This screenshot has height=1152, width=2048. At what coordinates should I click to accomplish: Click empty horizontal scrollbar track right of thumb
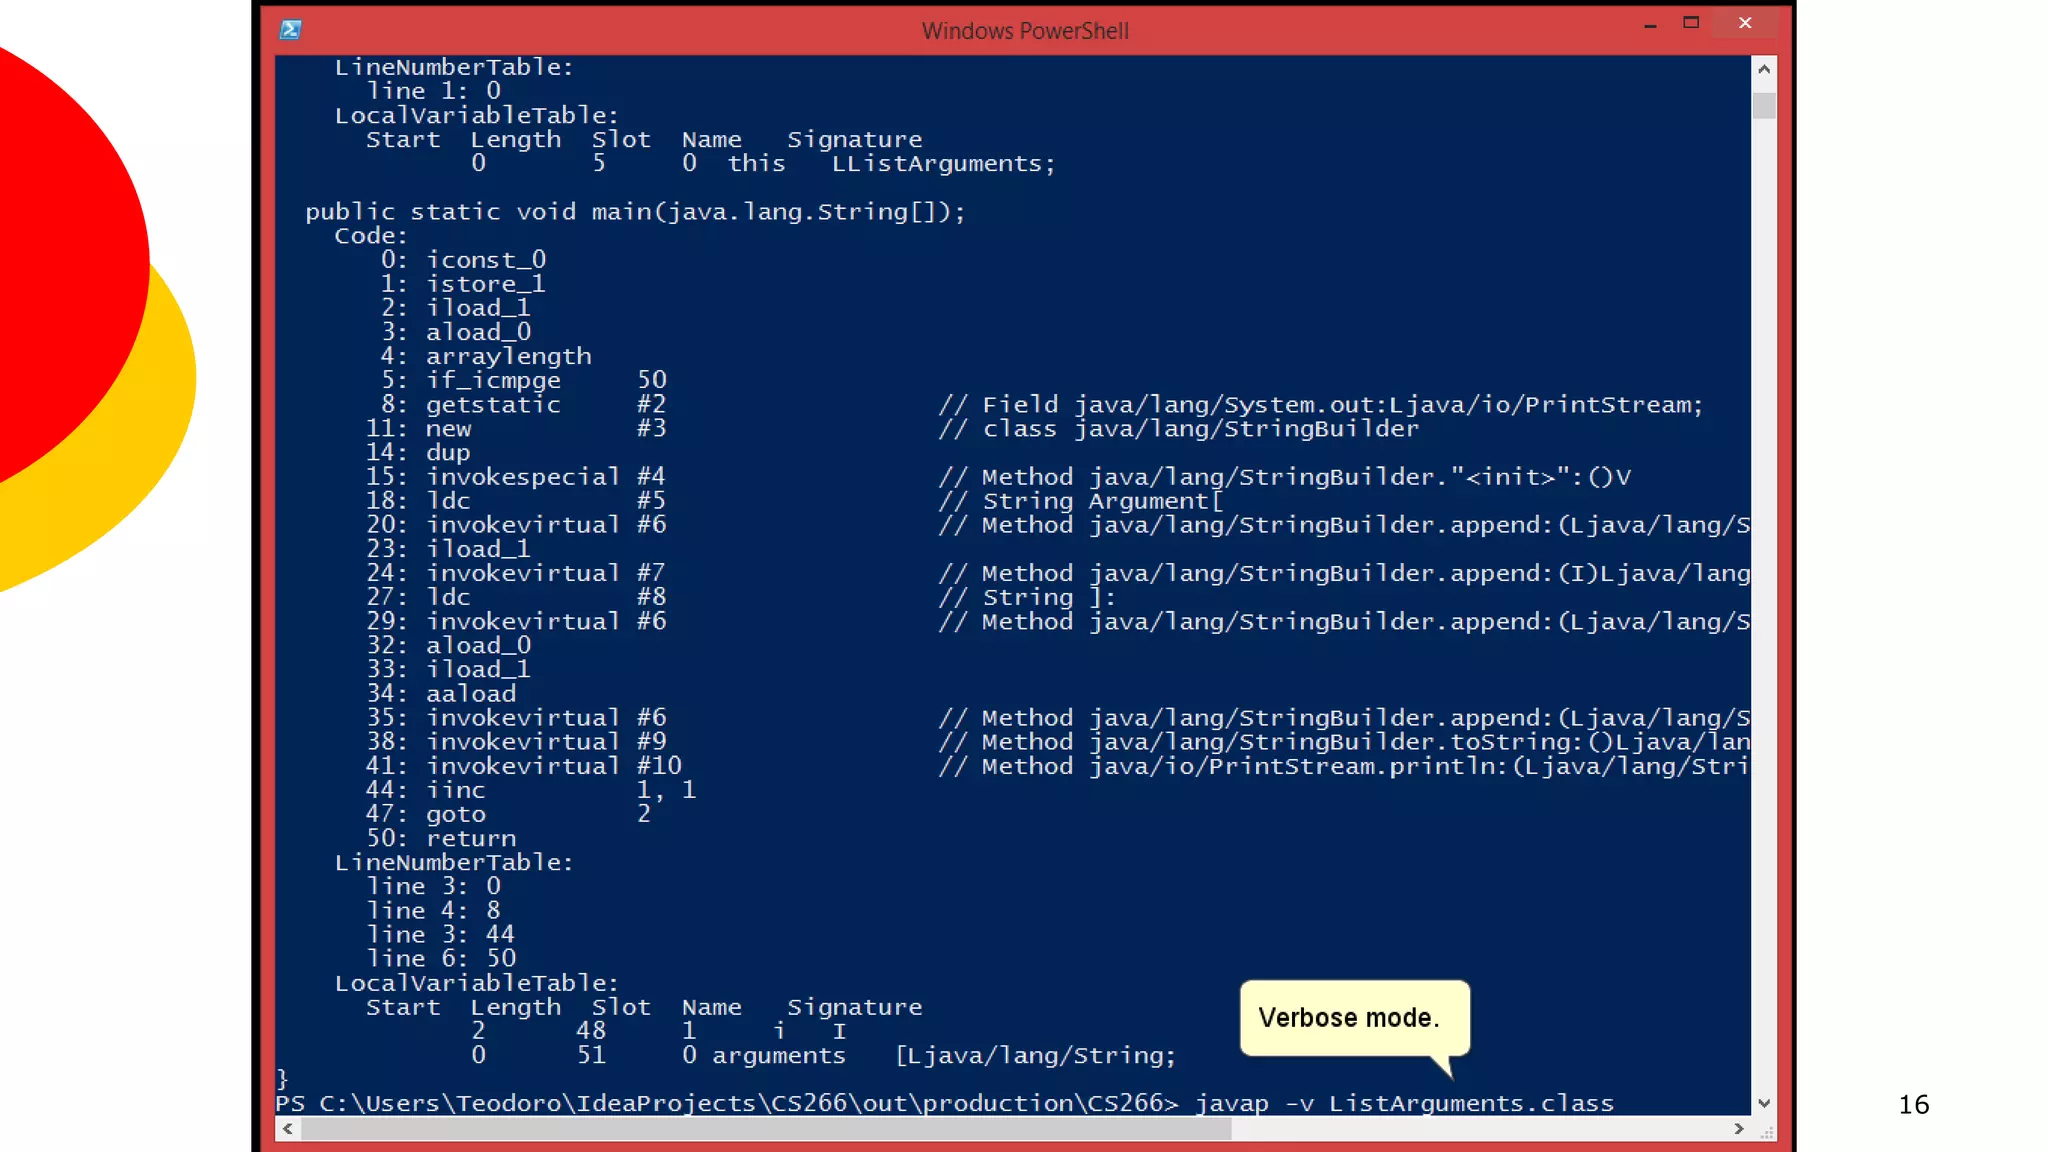[1480, 1129]
